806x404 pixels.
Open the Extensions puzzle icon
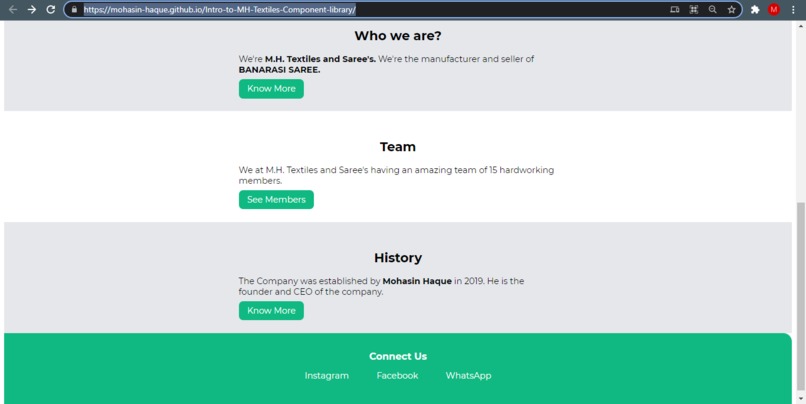(755, 9)
